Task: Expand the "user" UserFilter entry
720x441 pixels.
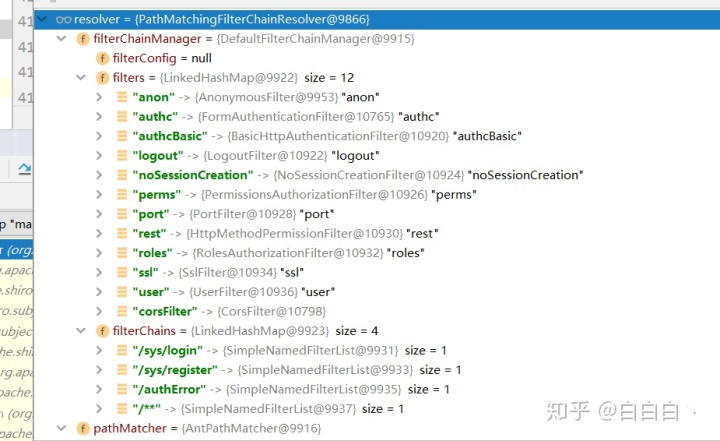Action: [x=99, y=292]
